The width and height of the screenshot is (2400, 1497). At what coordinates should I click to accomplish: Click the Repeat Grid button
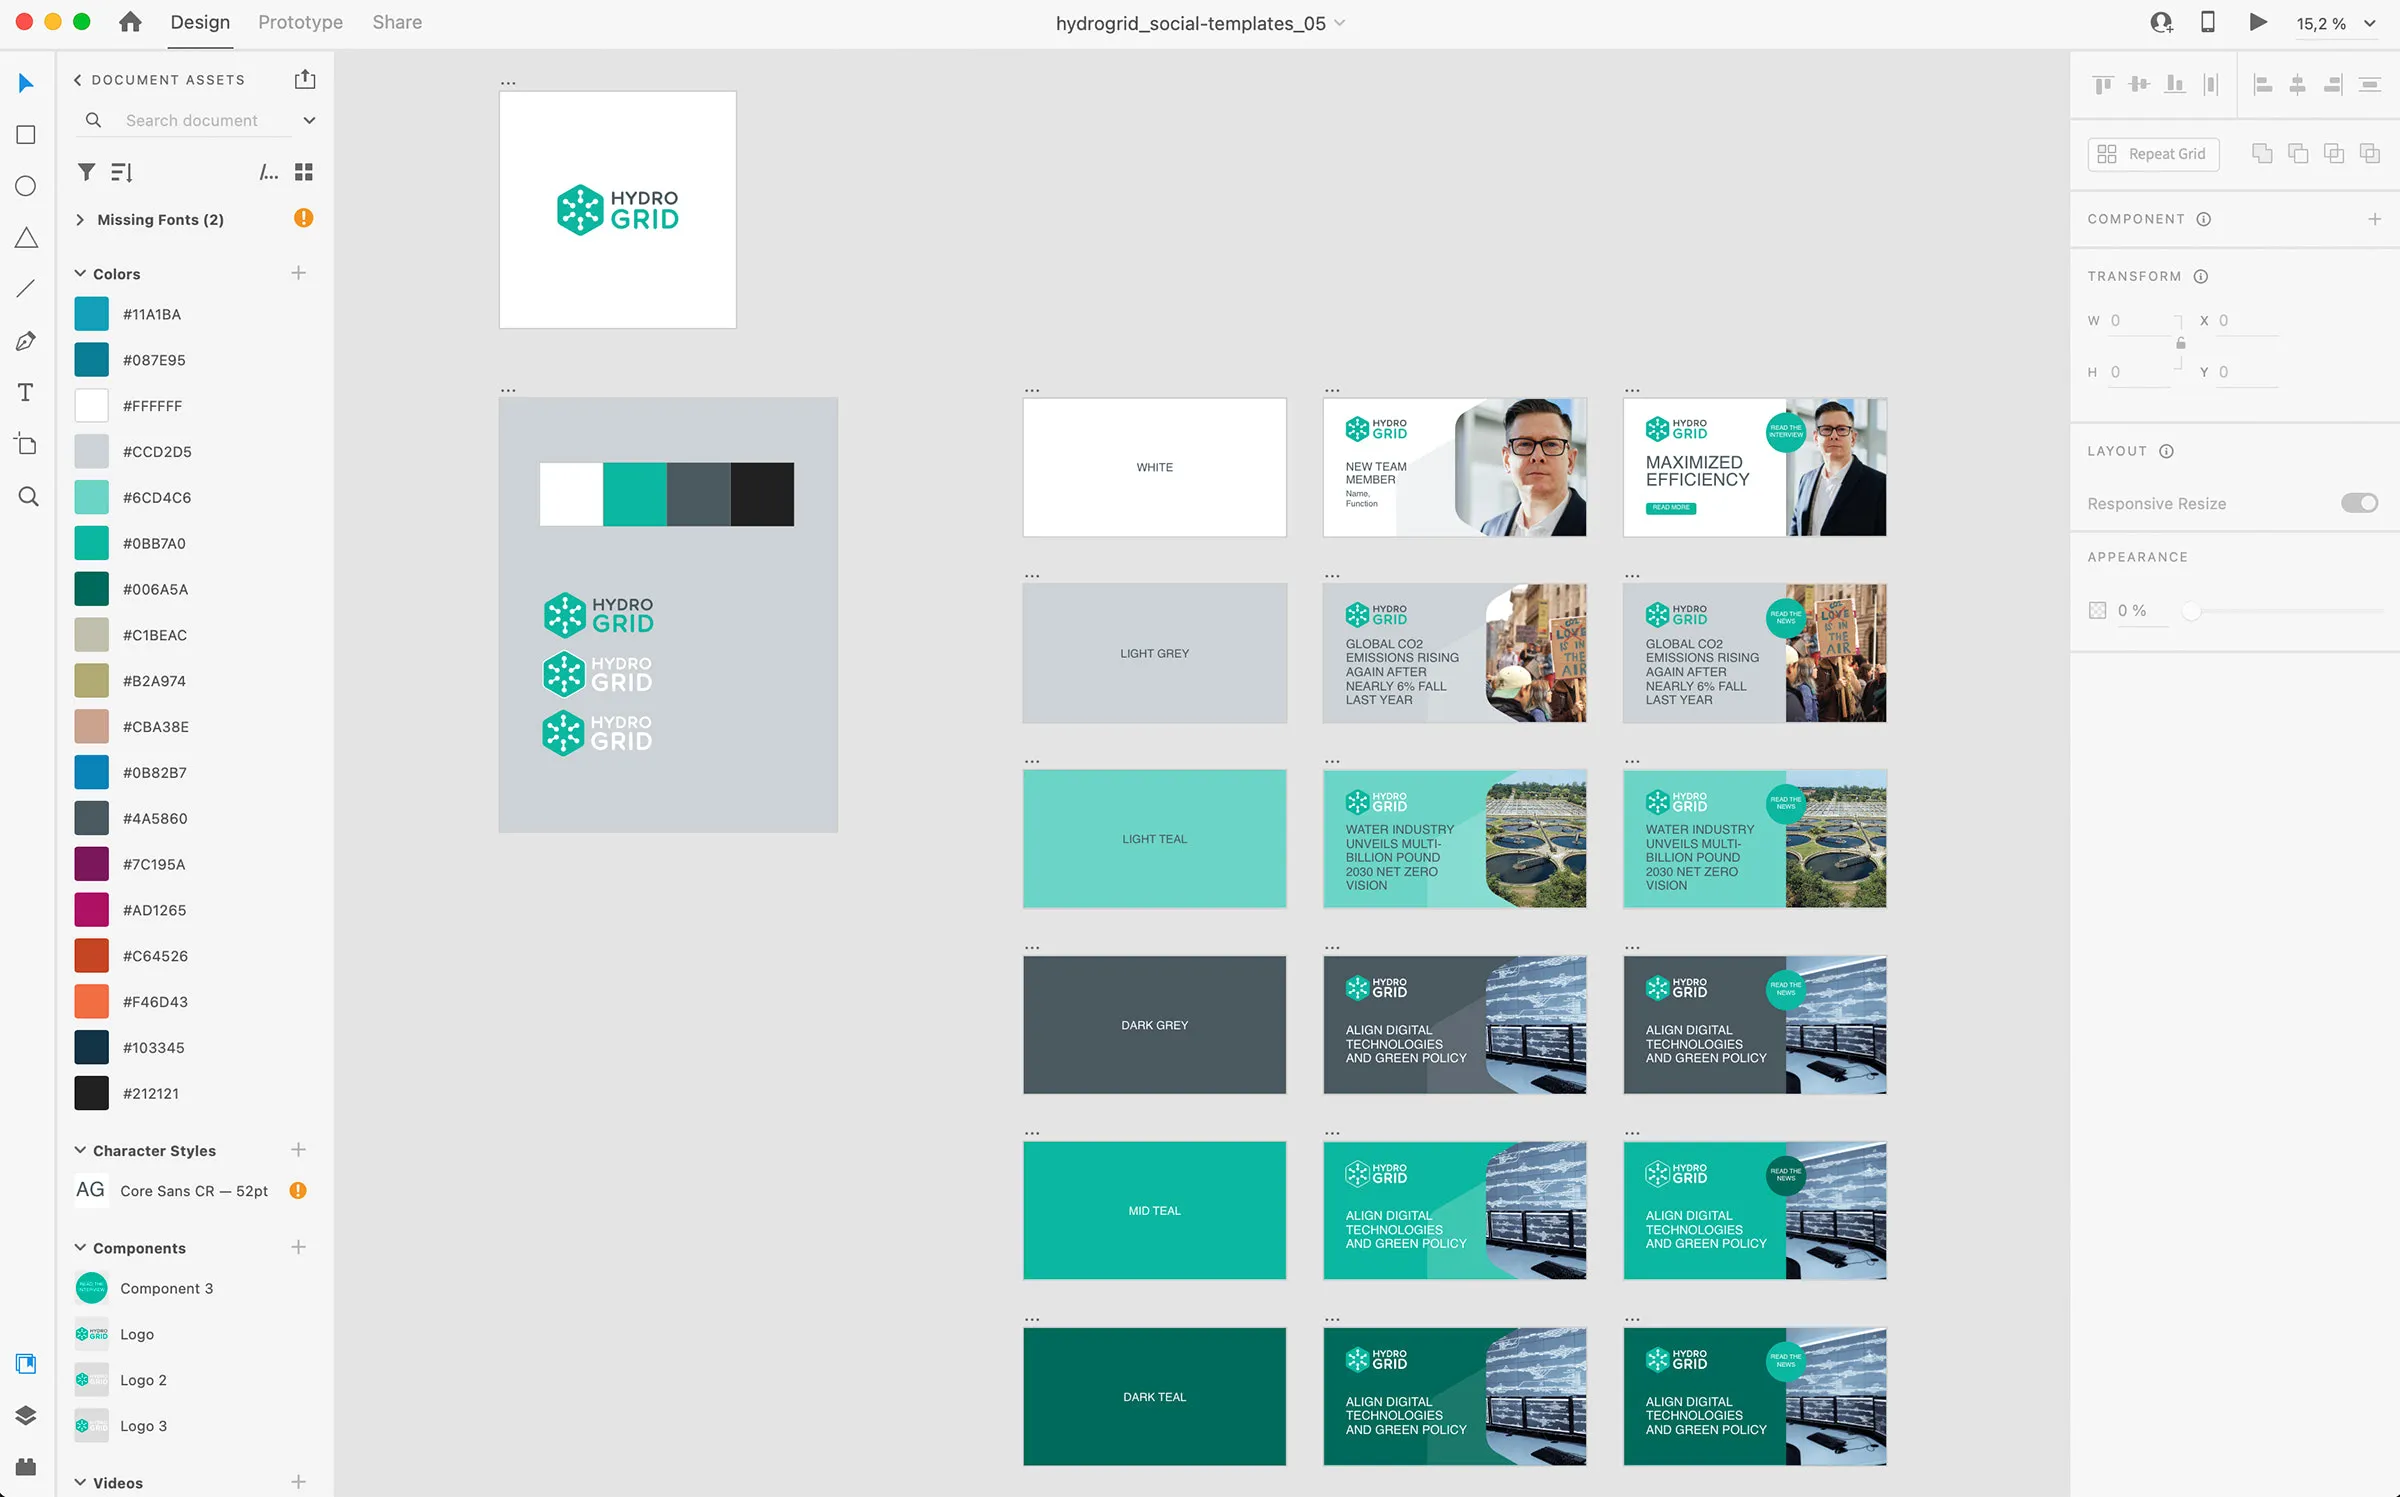pyautogui.click(x=2153, y=154)
